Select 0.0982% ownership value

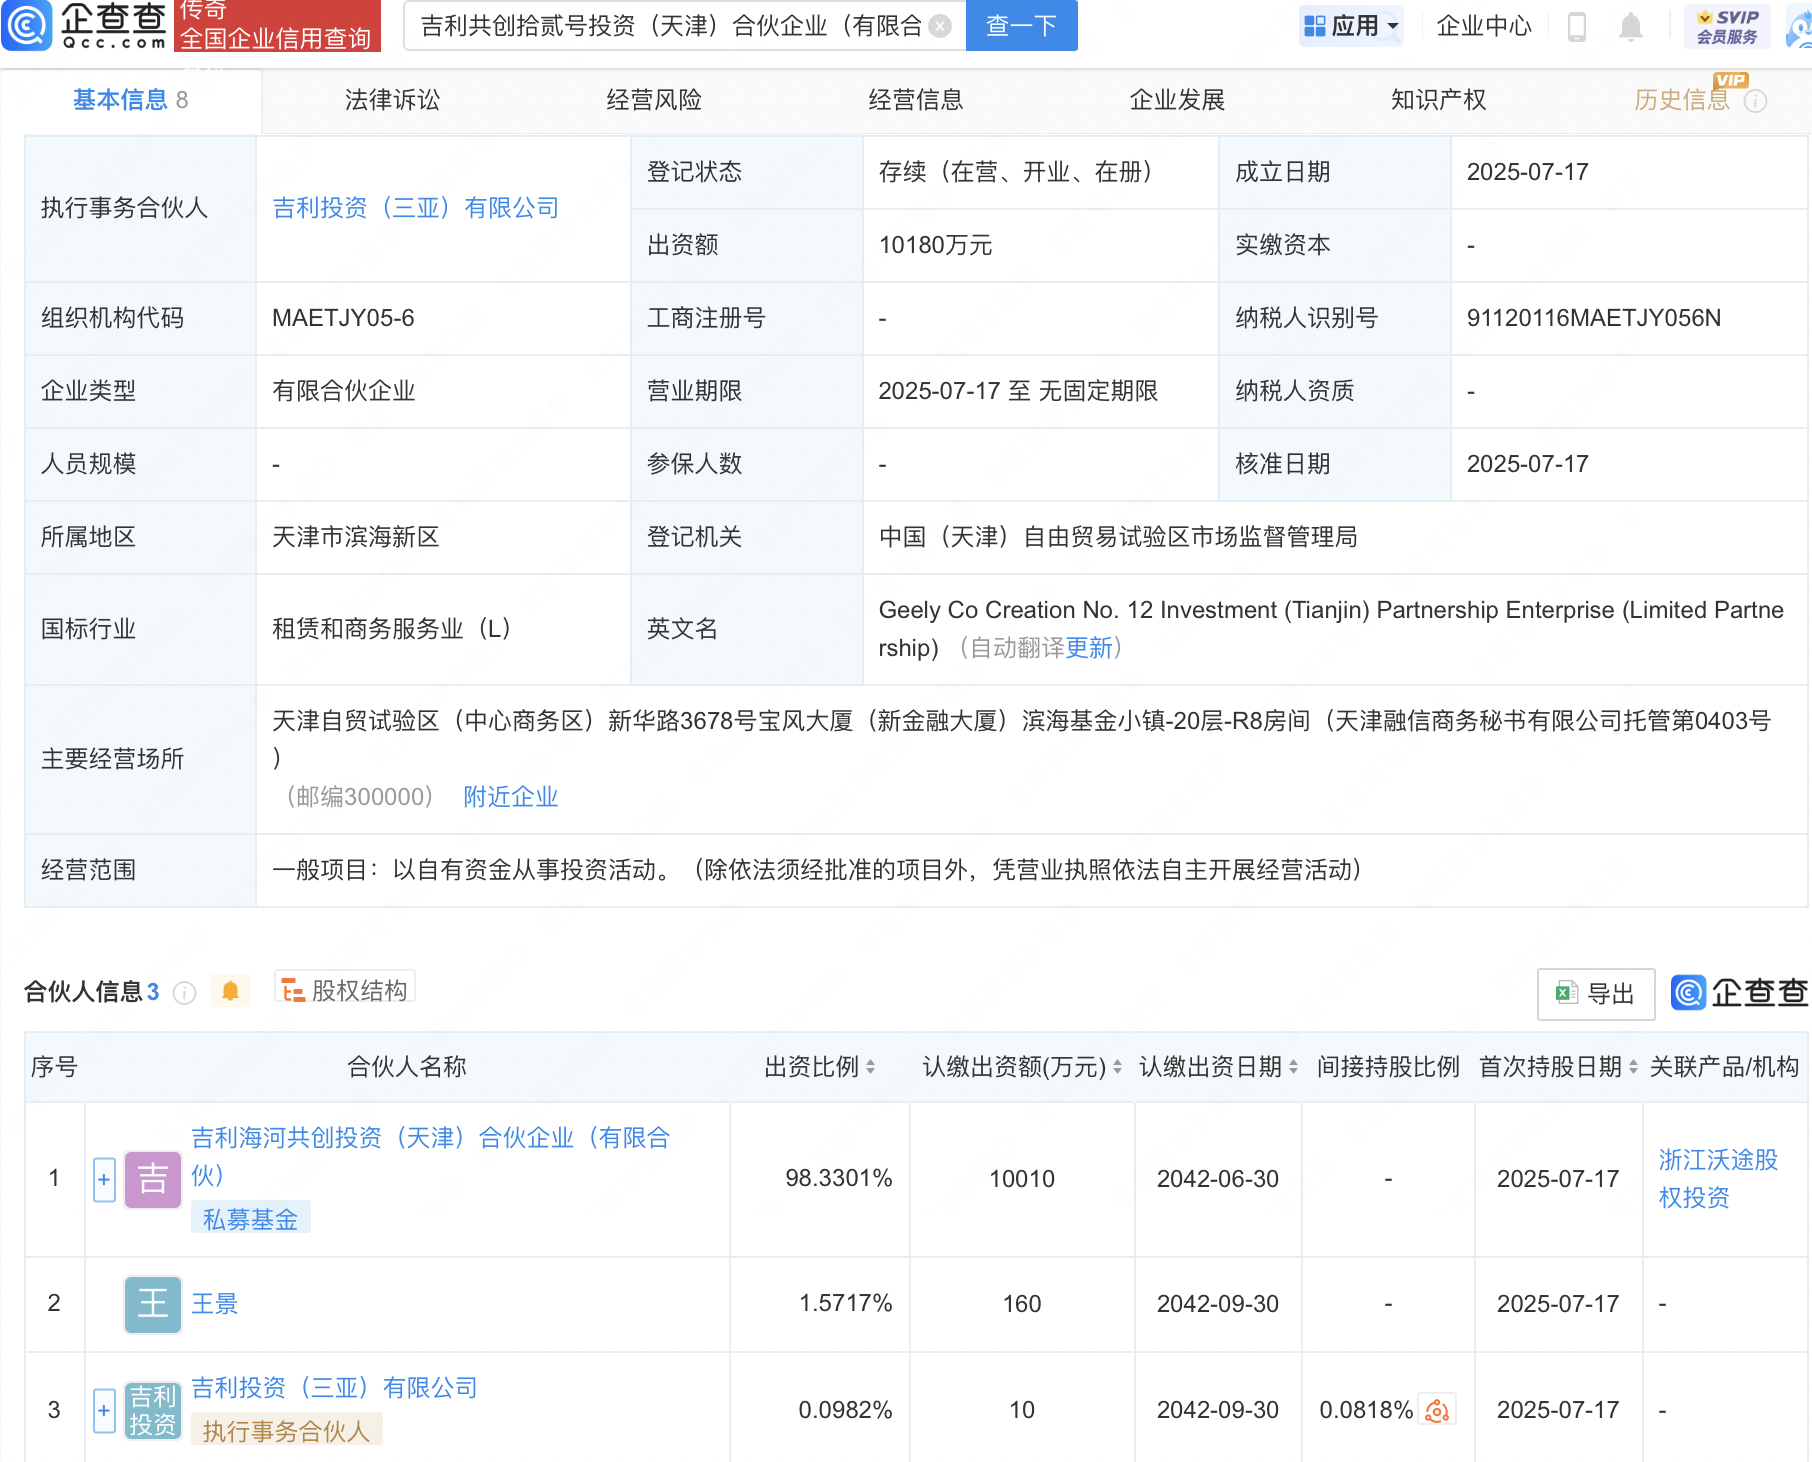coord(845,1410)
